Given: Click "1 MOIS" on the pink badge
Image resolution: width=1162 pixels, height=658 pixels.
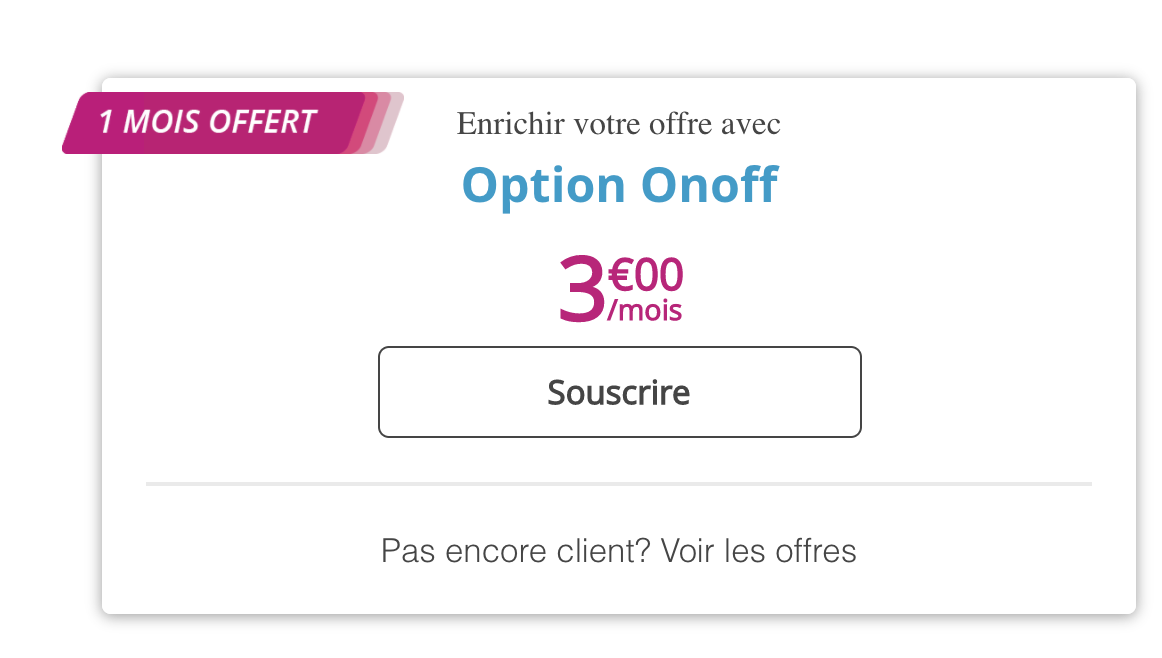Looking at the screenshot, I should click(x=150, y=122).
